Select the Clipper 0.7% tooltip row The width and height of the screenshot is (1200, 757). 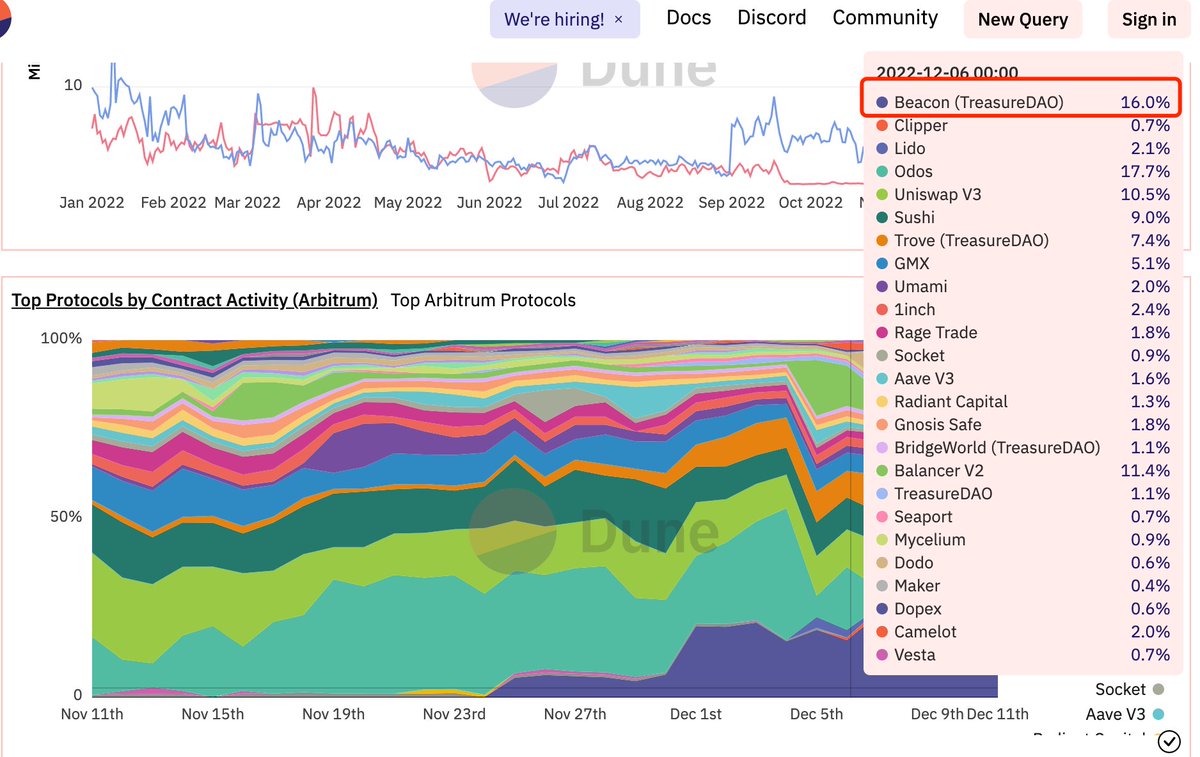(x=1023, y=125)
